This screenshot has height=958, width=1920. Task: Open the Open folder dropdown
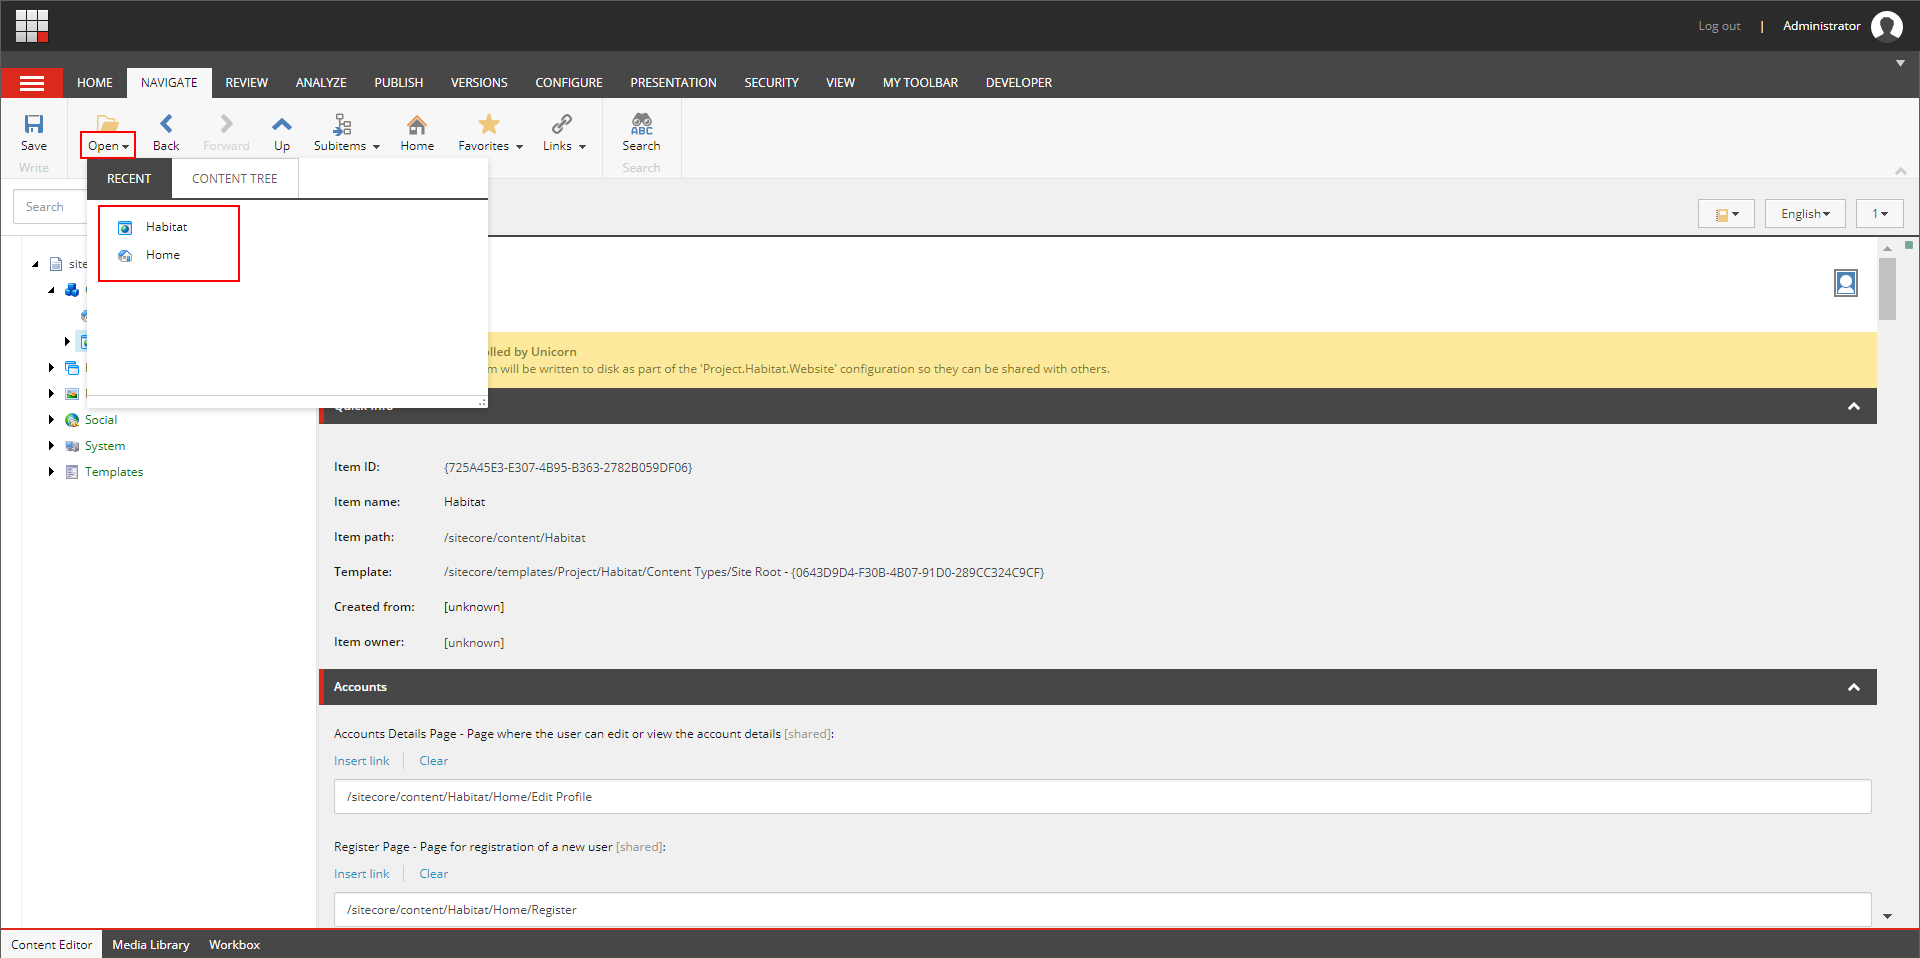coord(108,146)
